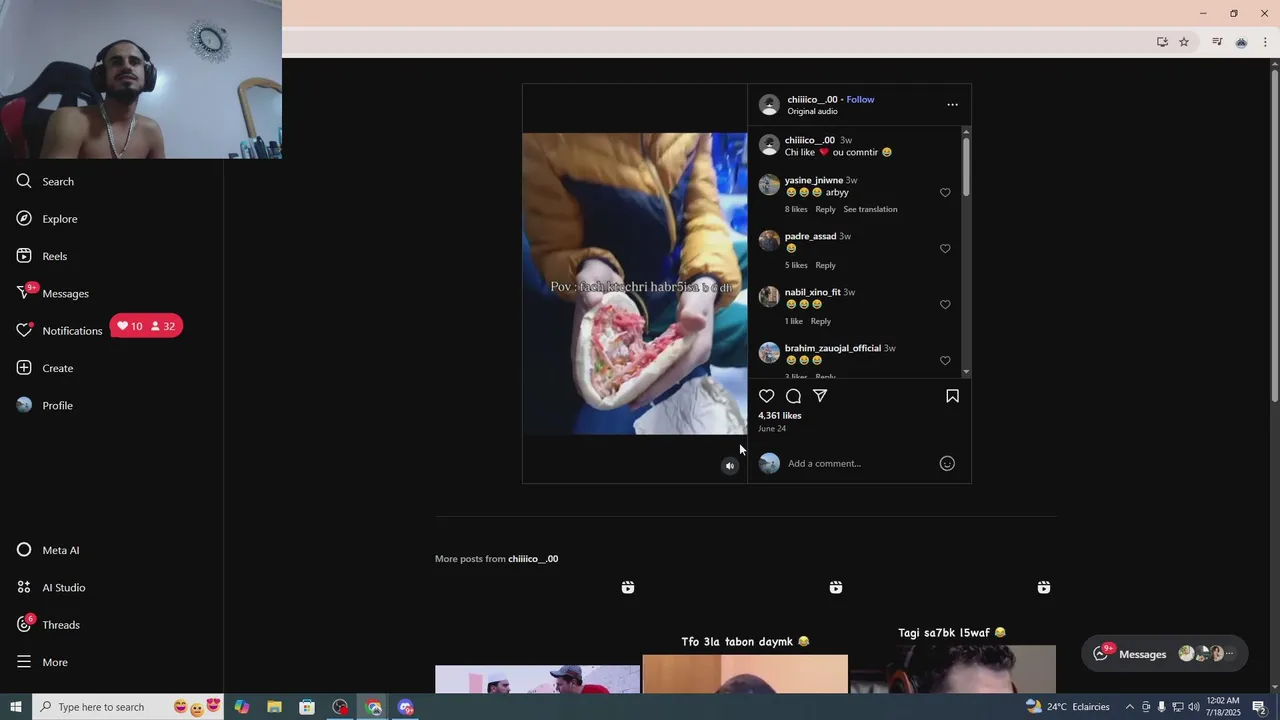
Task: Open brahim_zauojal_official's profile link
Action: (833, 348)
